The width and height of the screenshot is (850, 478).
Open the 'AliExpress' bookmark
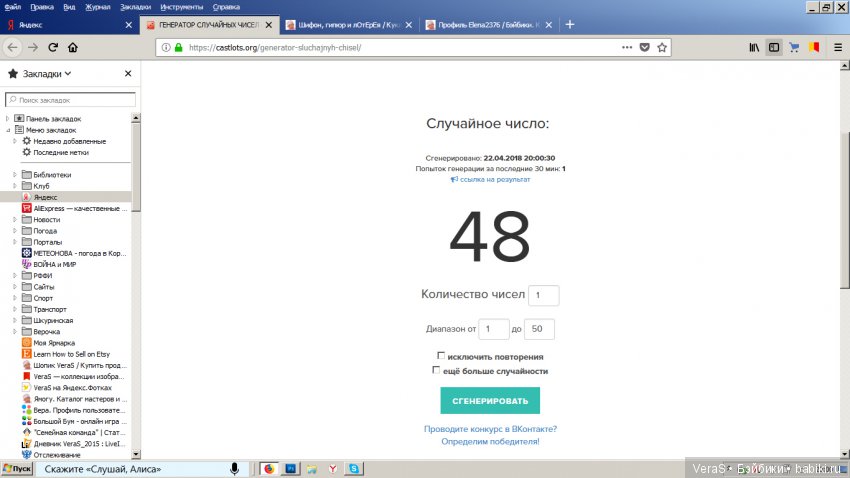(x=80, y=208)
